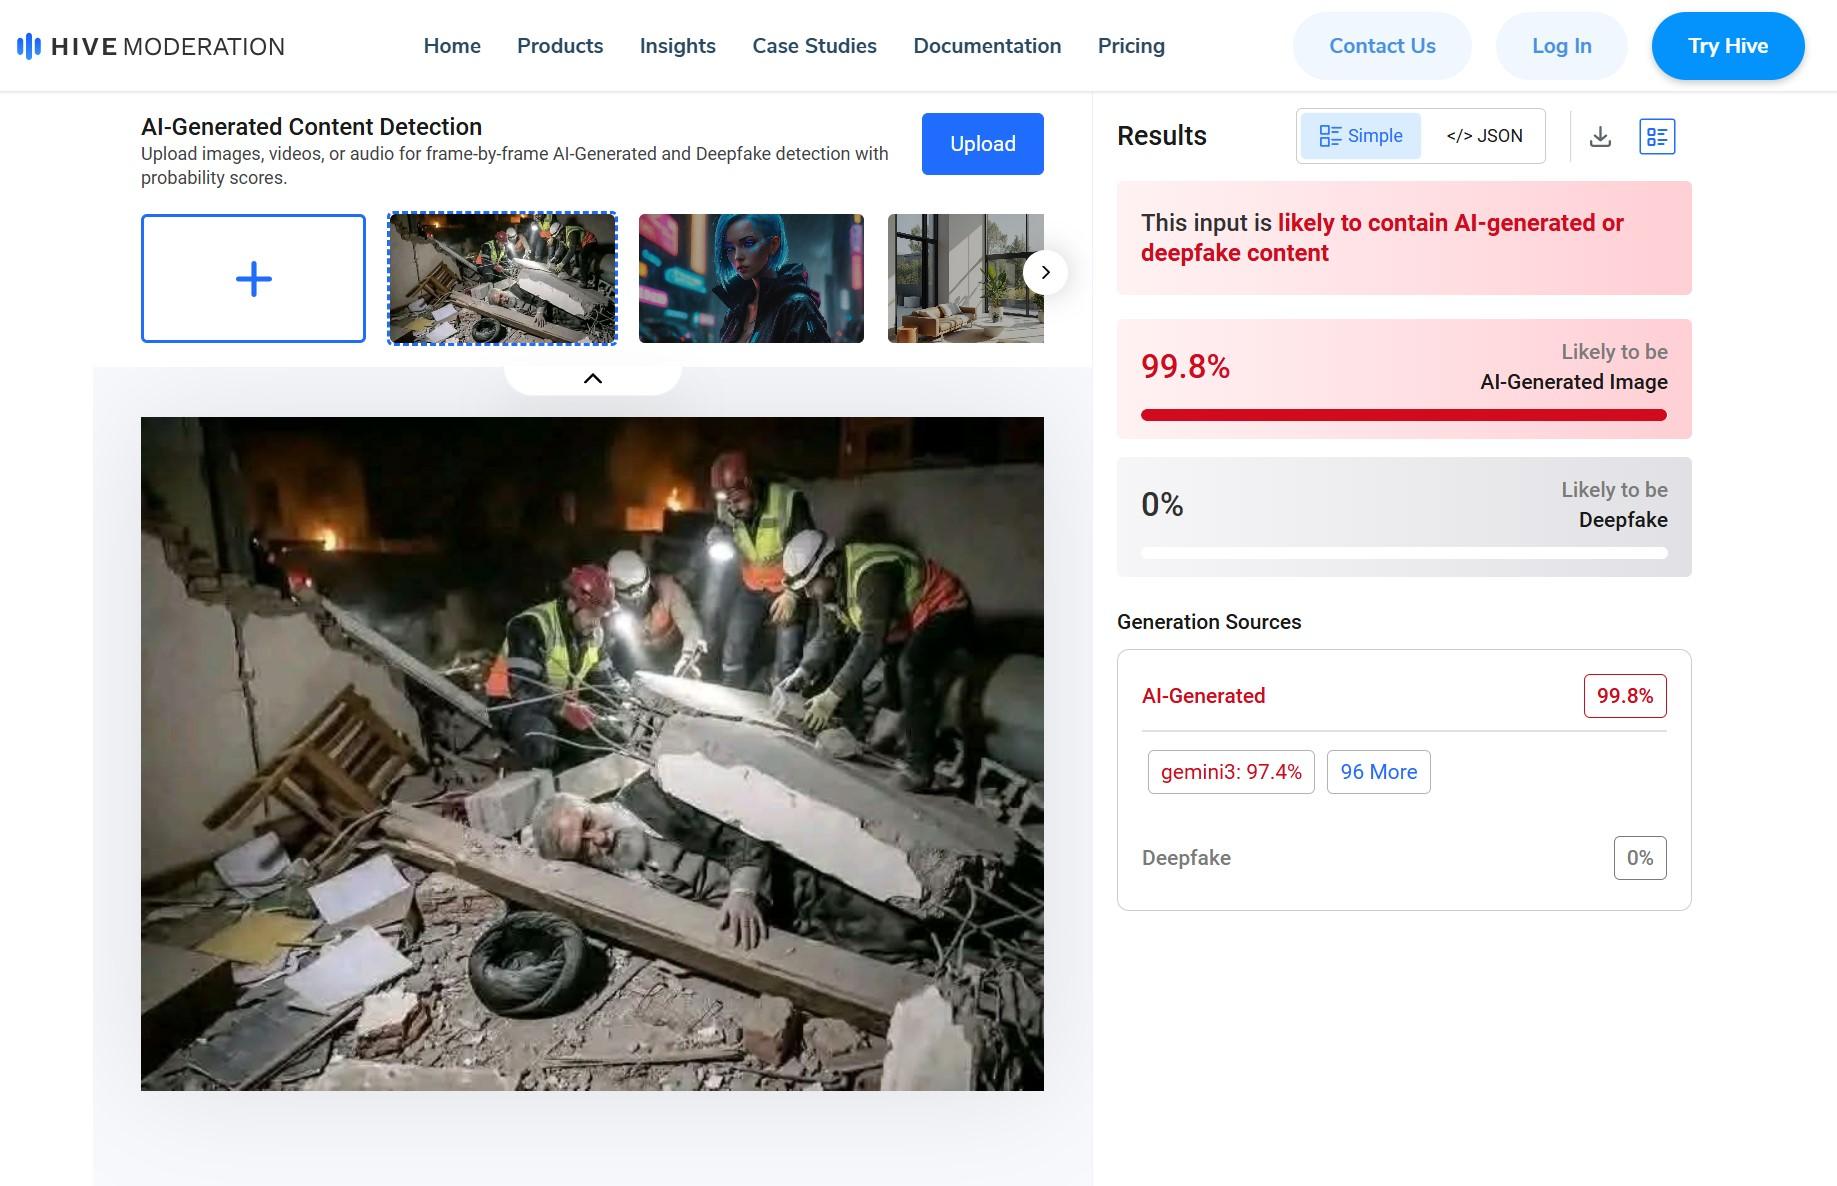Viewport: 1837px width, 1186px height.
Task: Toggle the results list view icon
Action: click(x=1657, y=136)
